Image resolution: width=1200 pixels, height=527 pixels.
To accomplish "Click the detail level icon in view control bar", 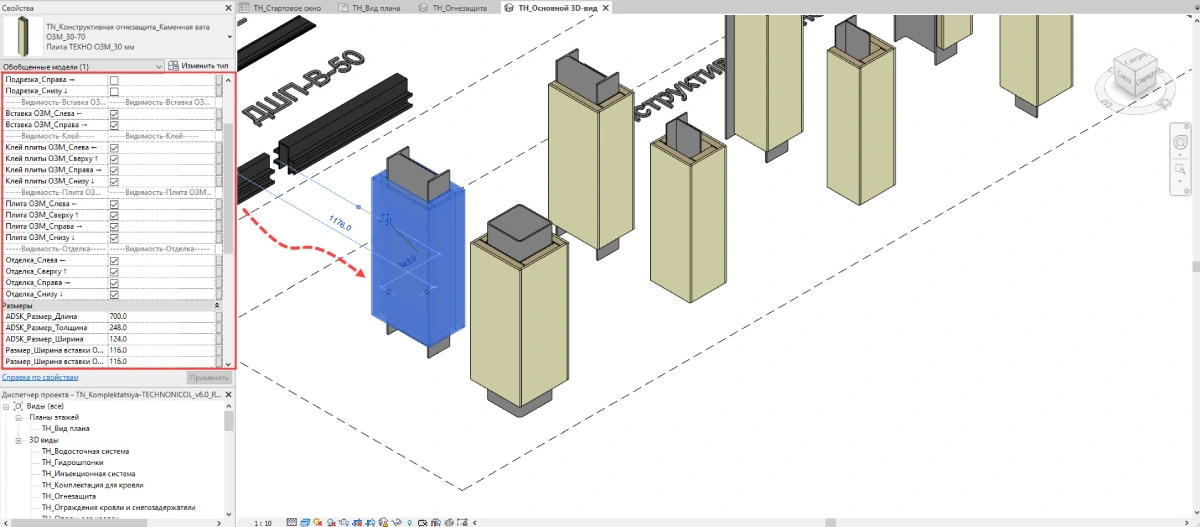I will pos(291,522).
